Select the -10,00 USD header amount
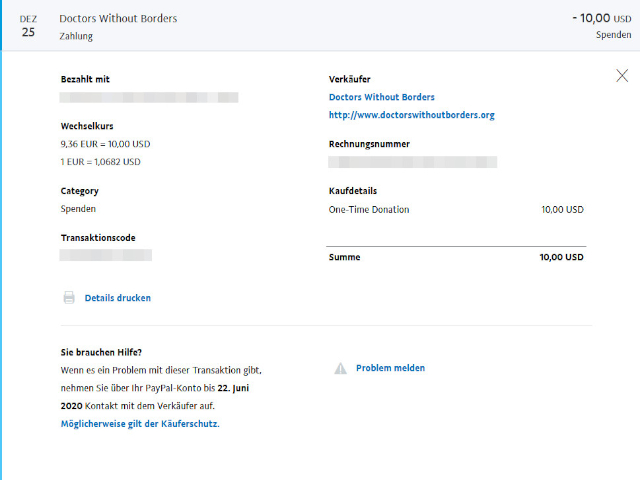The height and width of the screenshot is (480, 640). (x=602, y=18)
